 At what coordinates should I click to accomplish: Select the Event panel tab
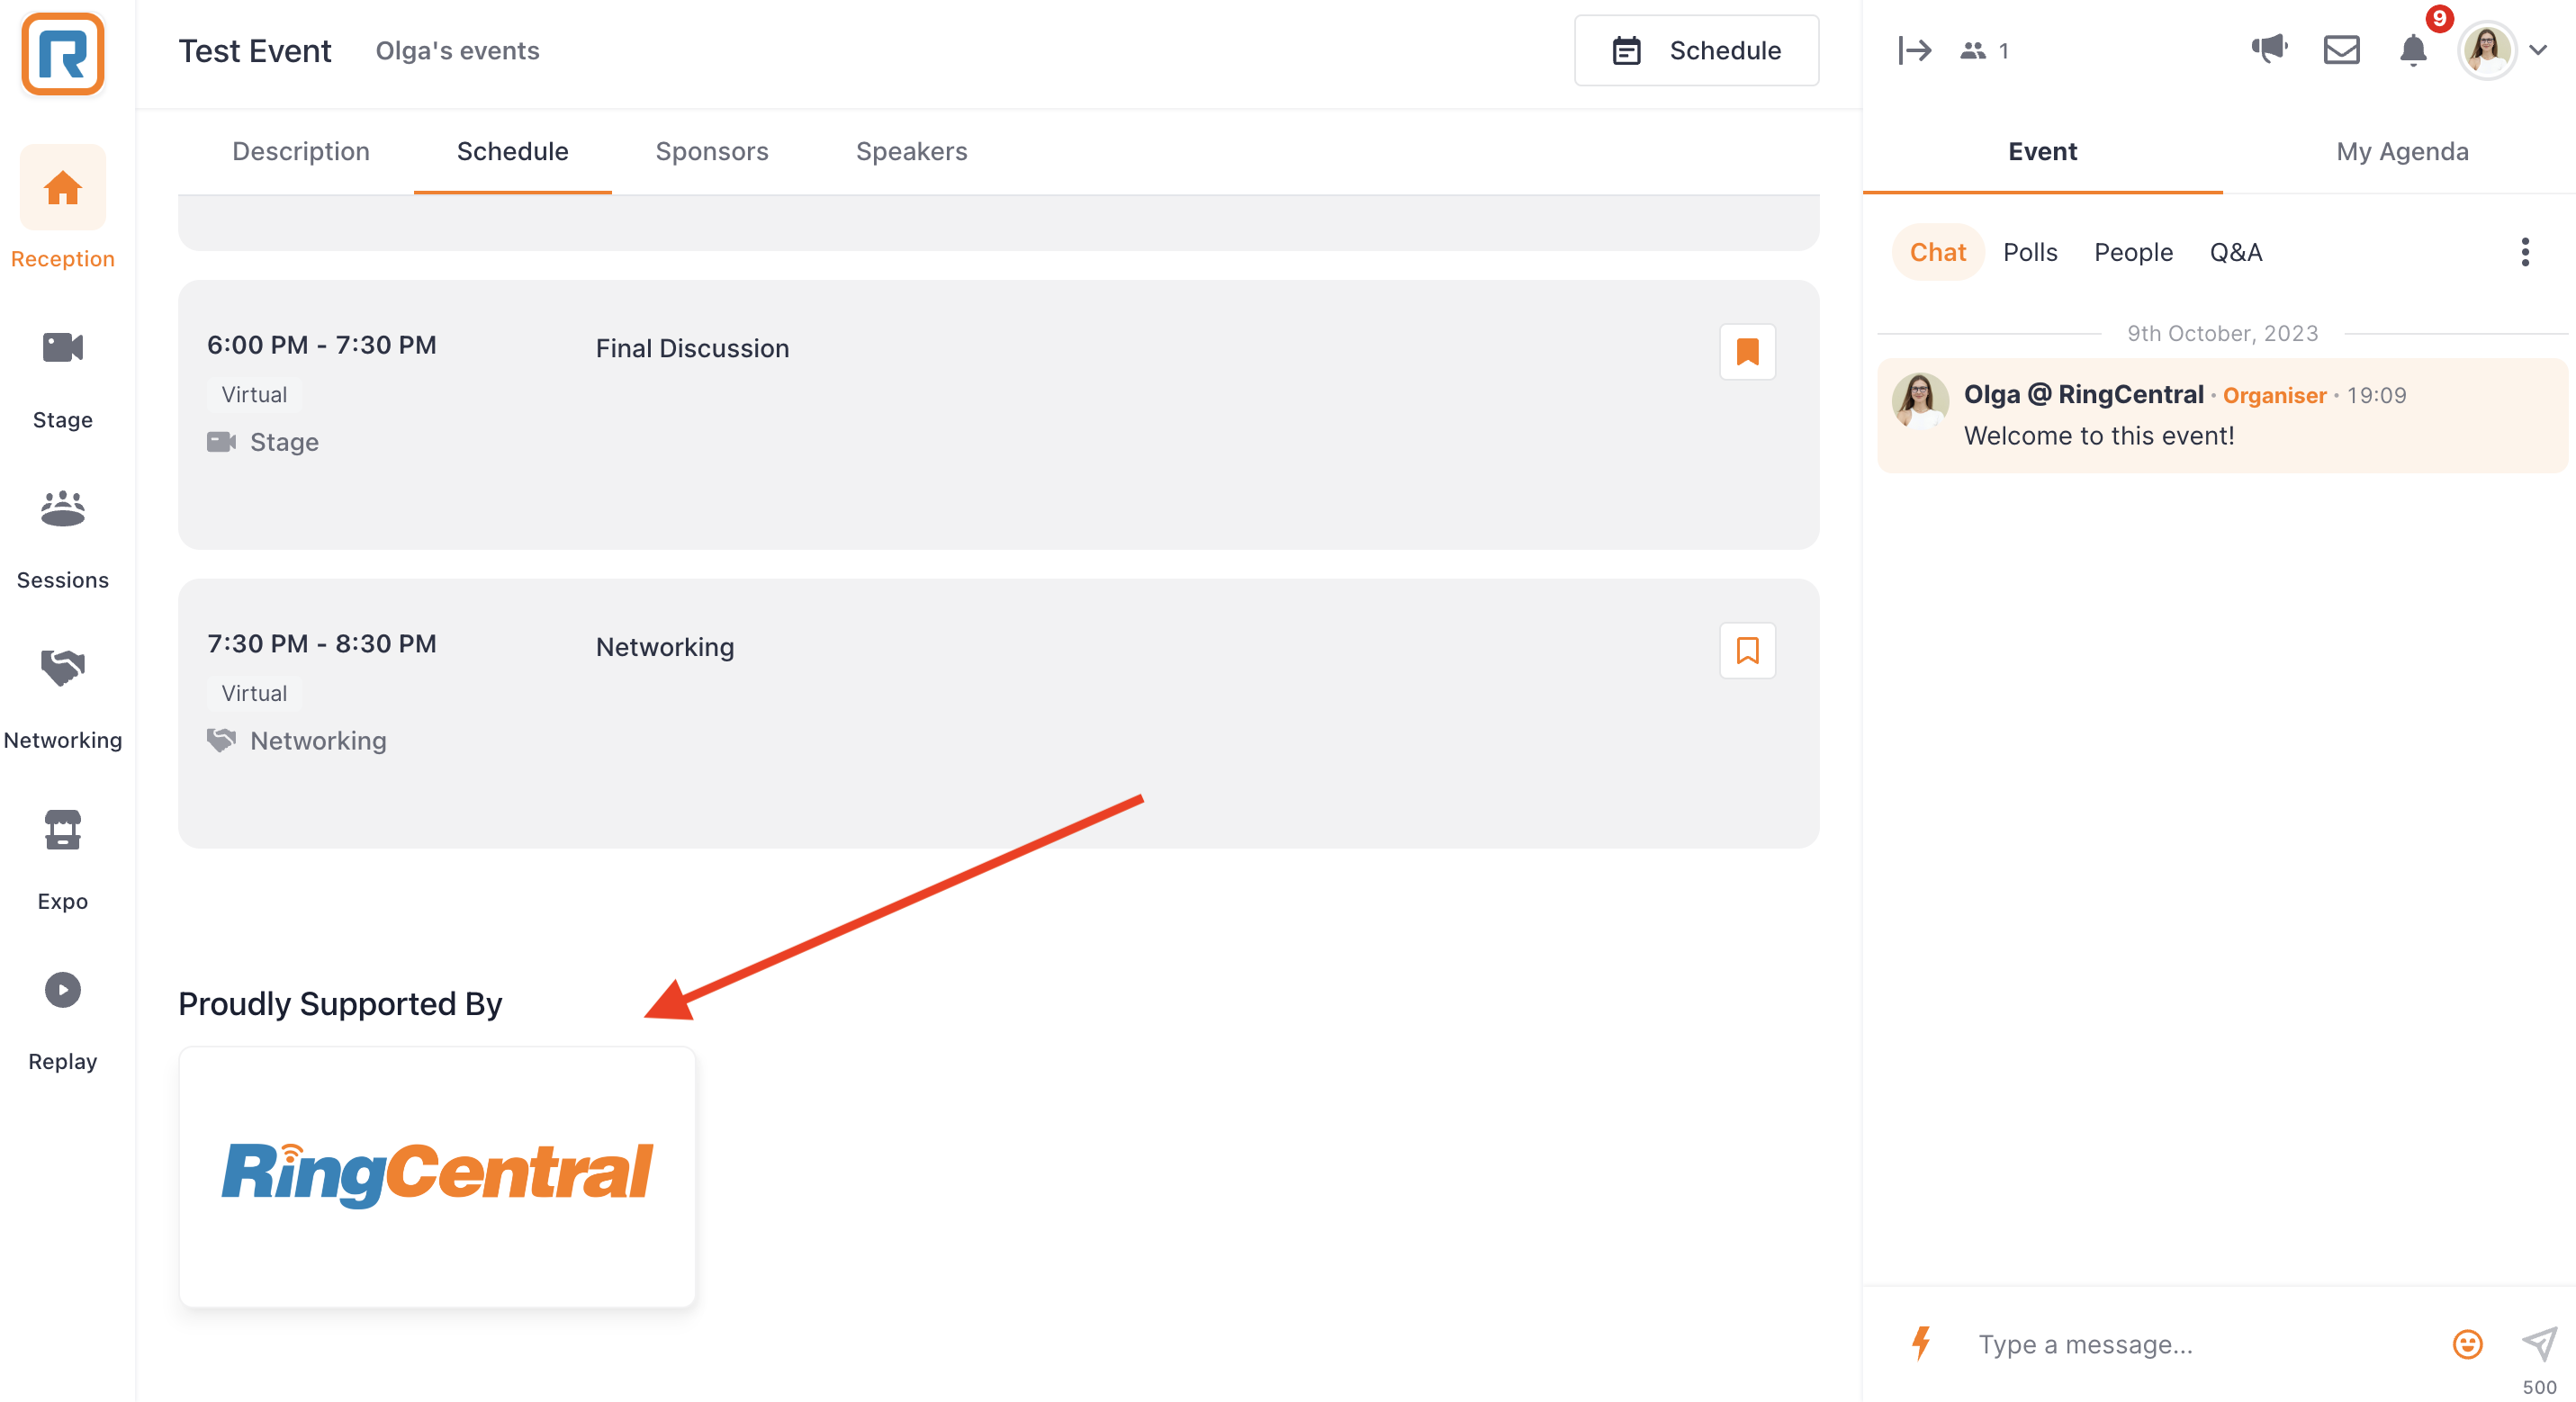2042,151
